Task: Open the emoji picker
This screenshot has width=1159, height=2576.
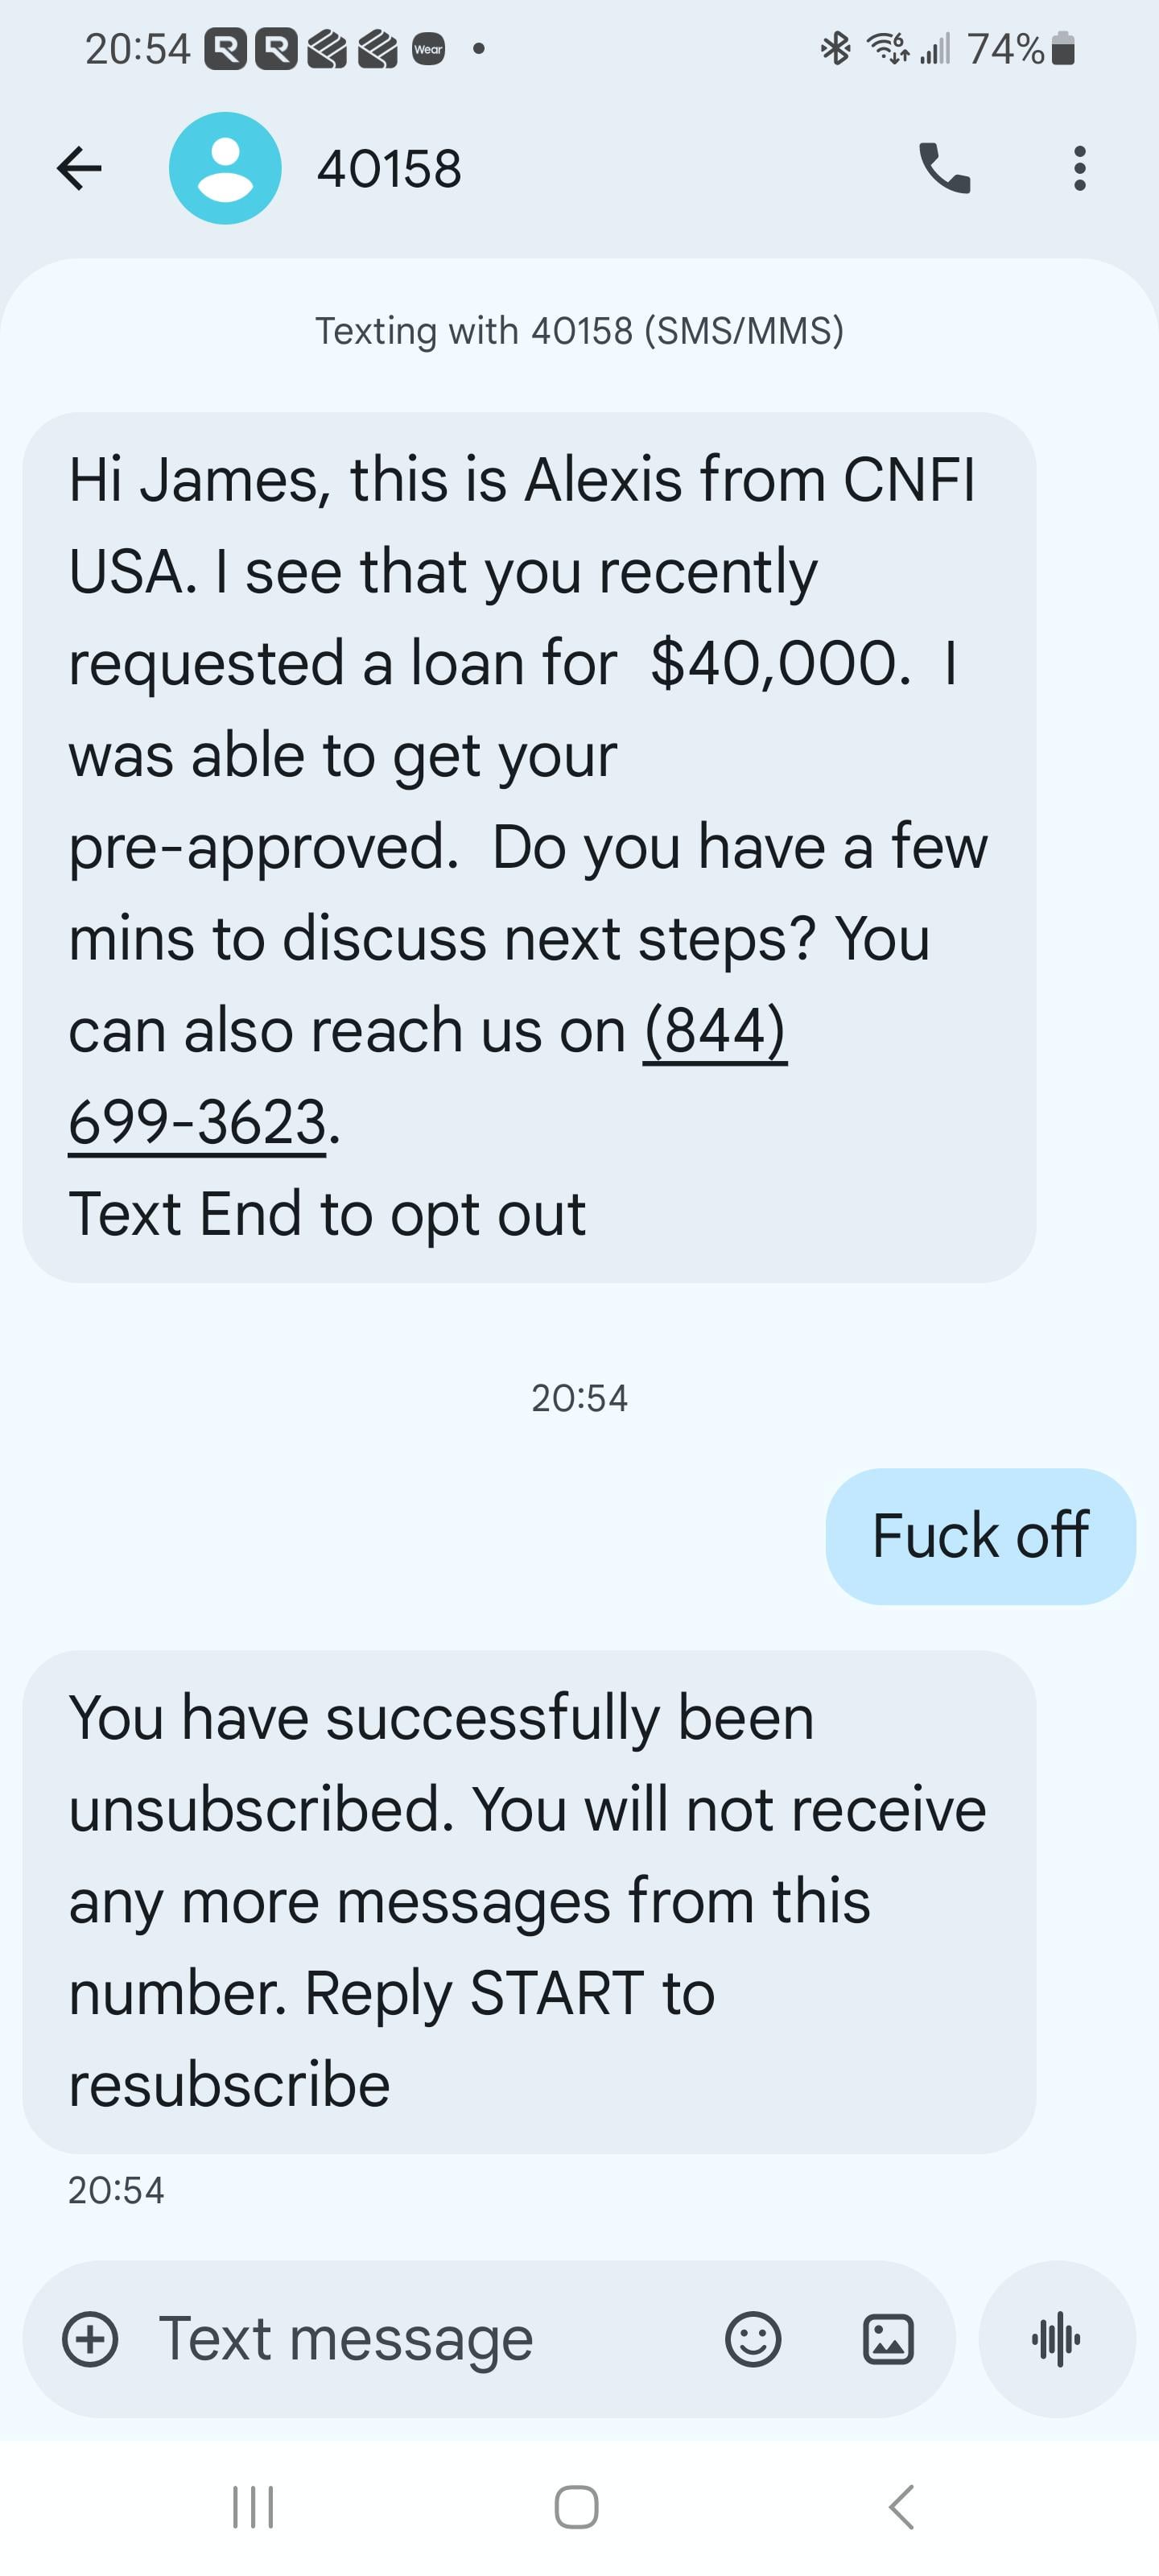Action: (753, 2339)
